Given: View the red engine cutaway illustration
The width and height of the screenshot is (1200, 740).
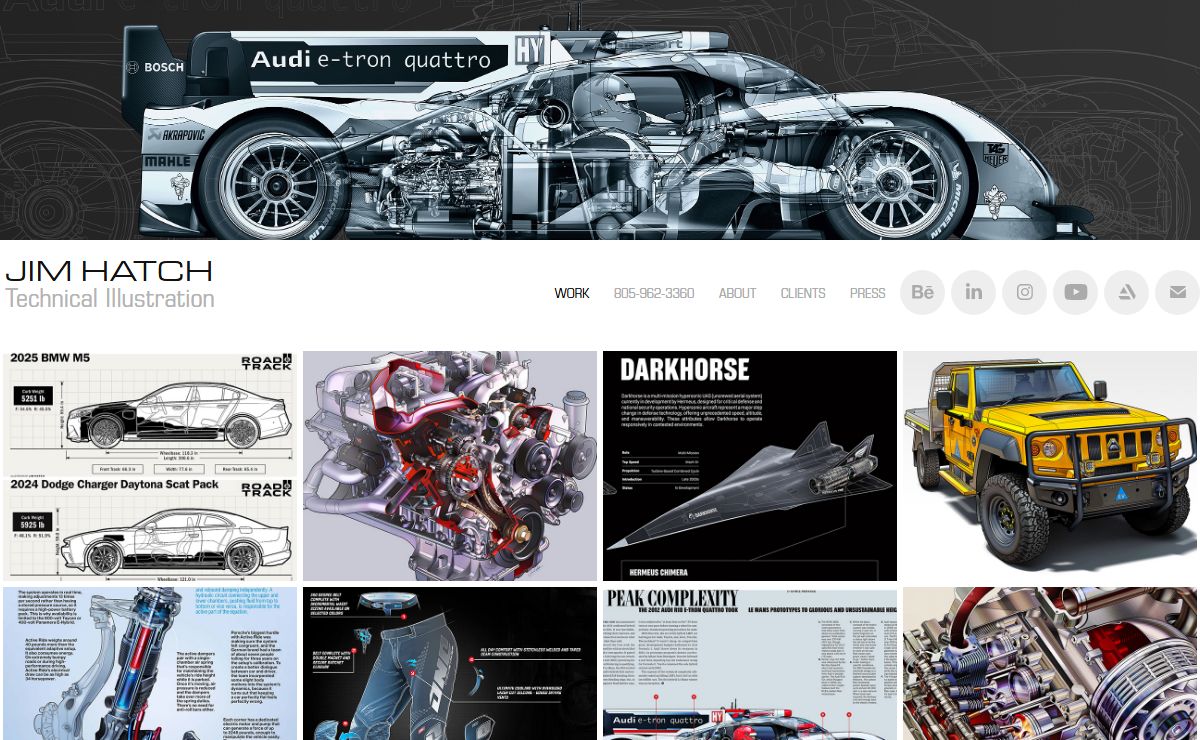Looking at the screenshot, I should point(450,465).
